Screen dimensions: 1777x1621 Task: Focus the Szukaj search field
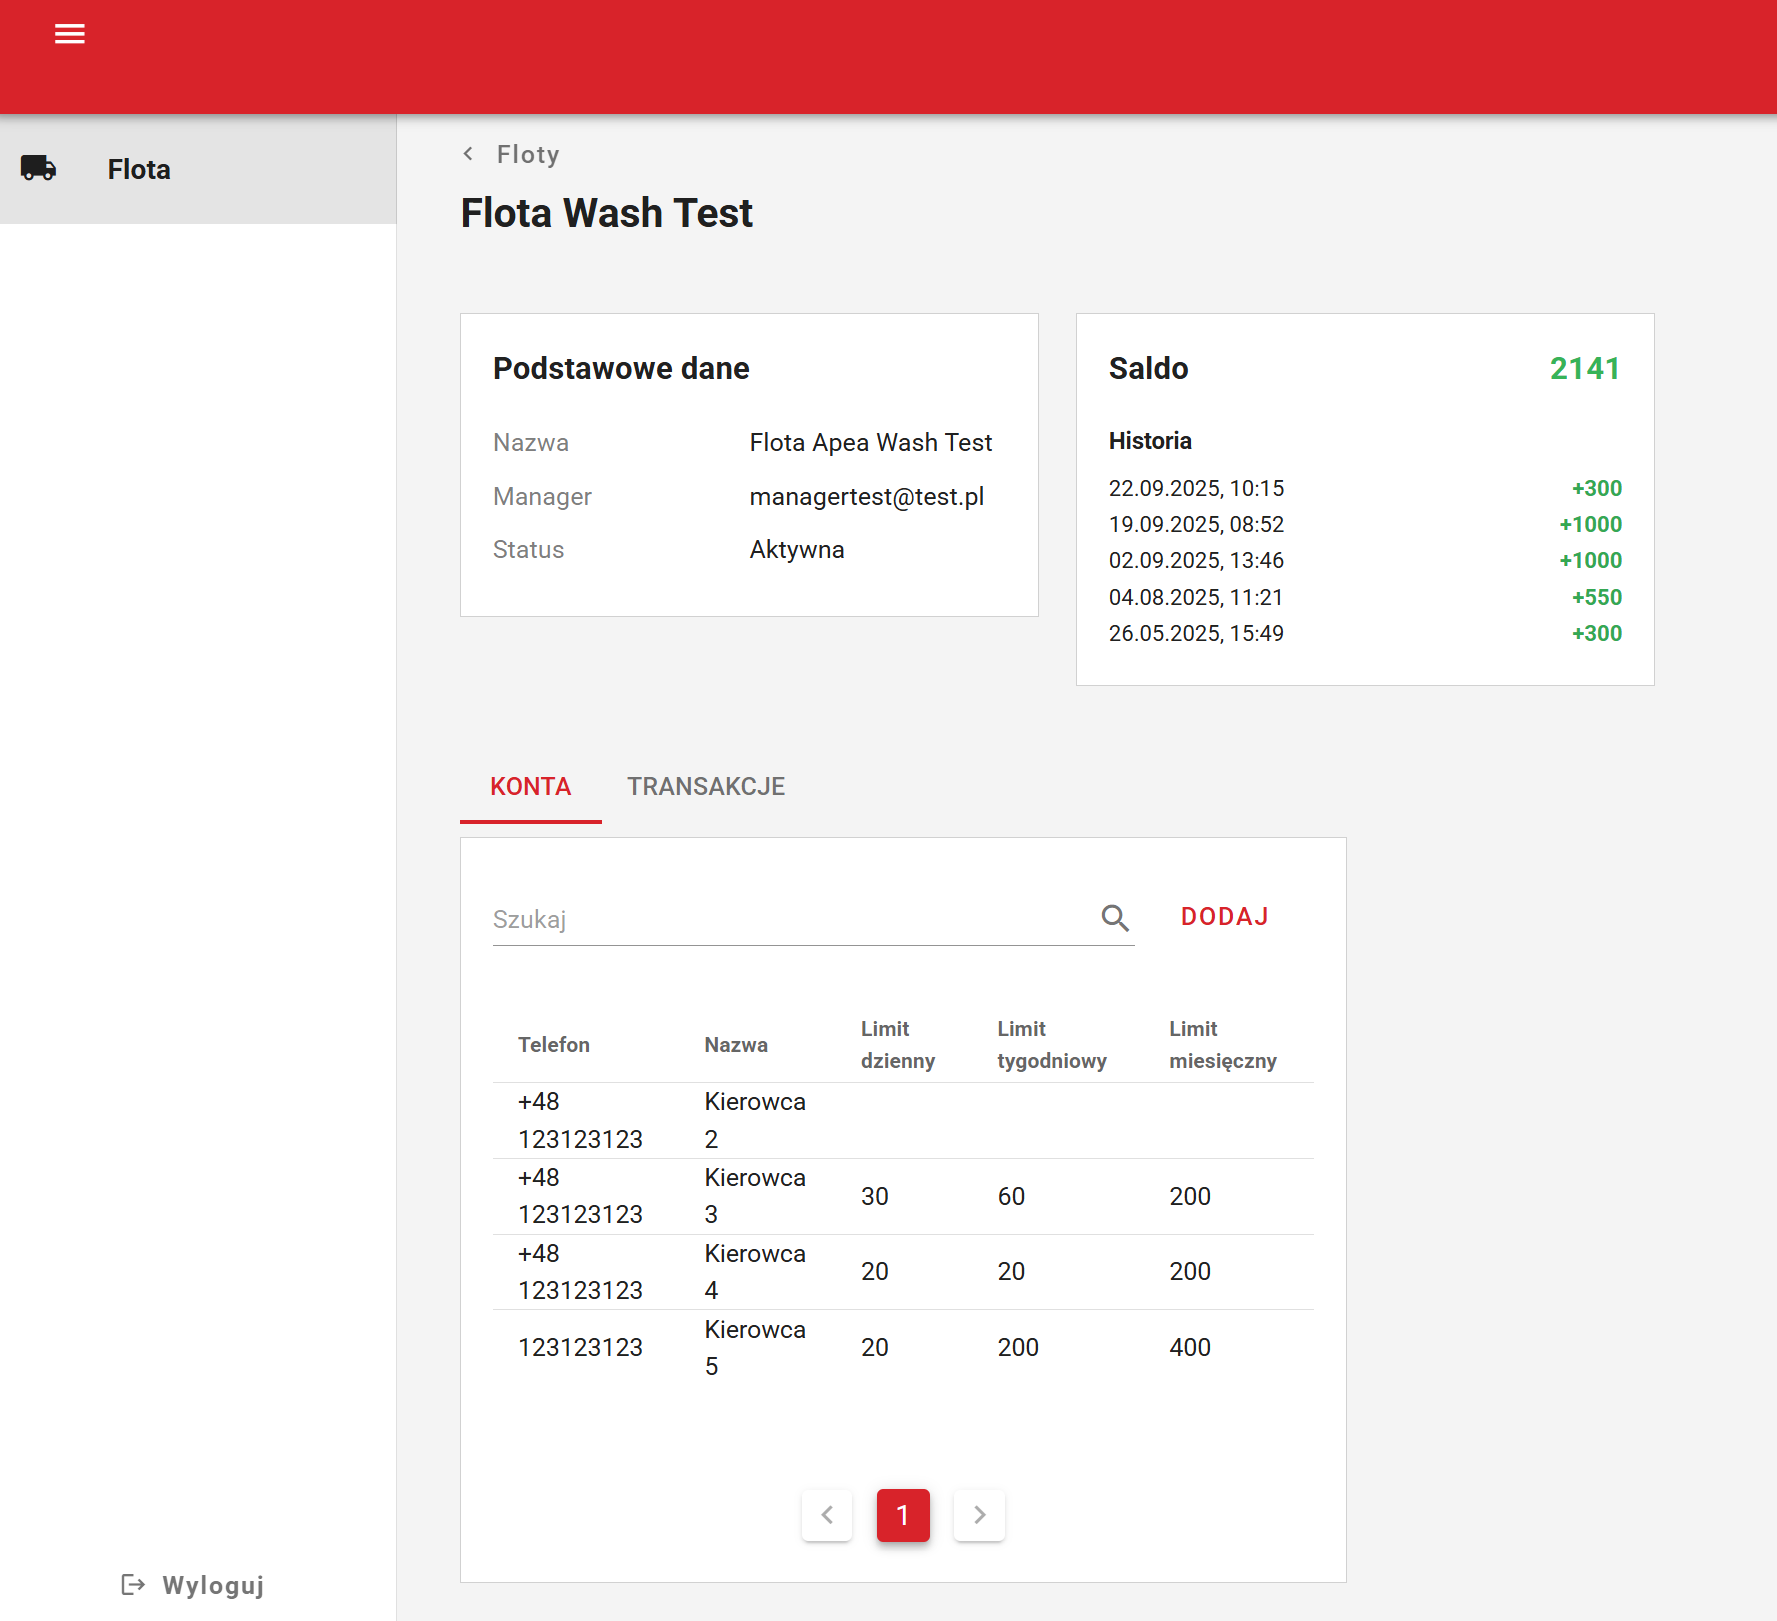790,919
